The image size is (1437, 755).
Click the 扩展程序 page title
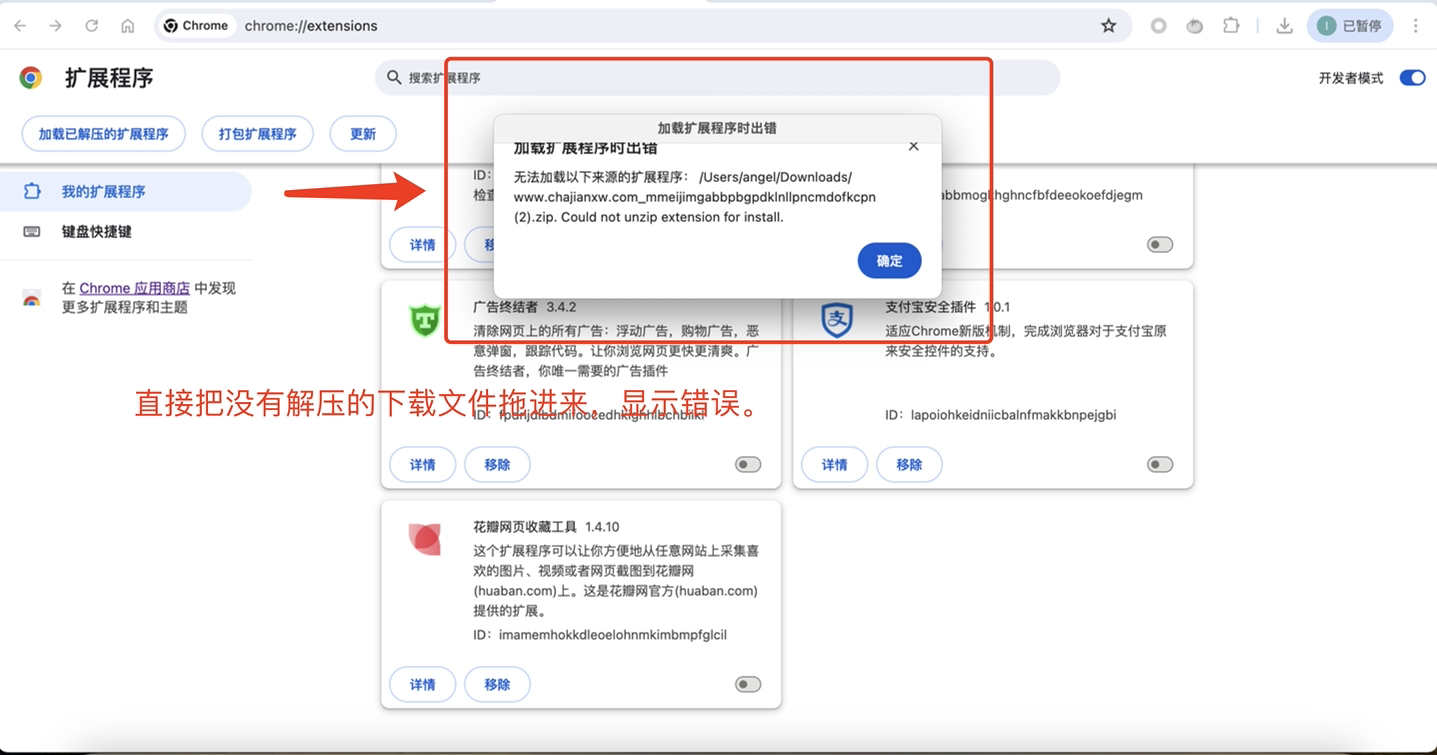pyautogui.click(x=109, y=78)
